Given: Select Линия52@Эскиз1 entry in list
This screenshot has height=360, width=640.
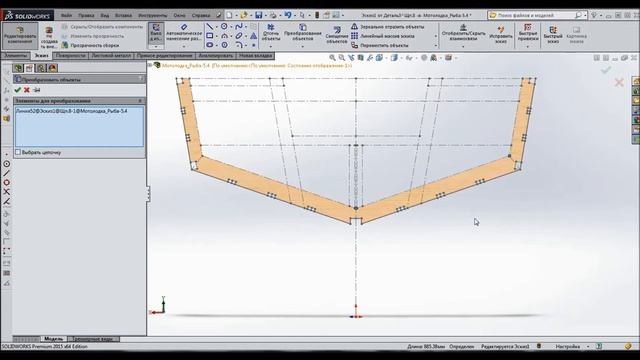Looking at the screenshot, I should [x=71, y=111].
